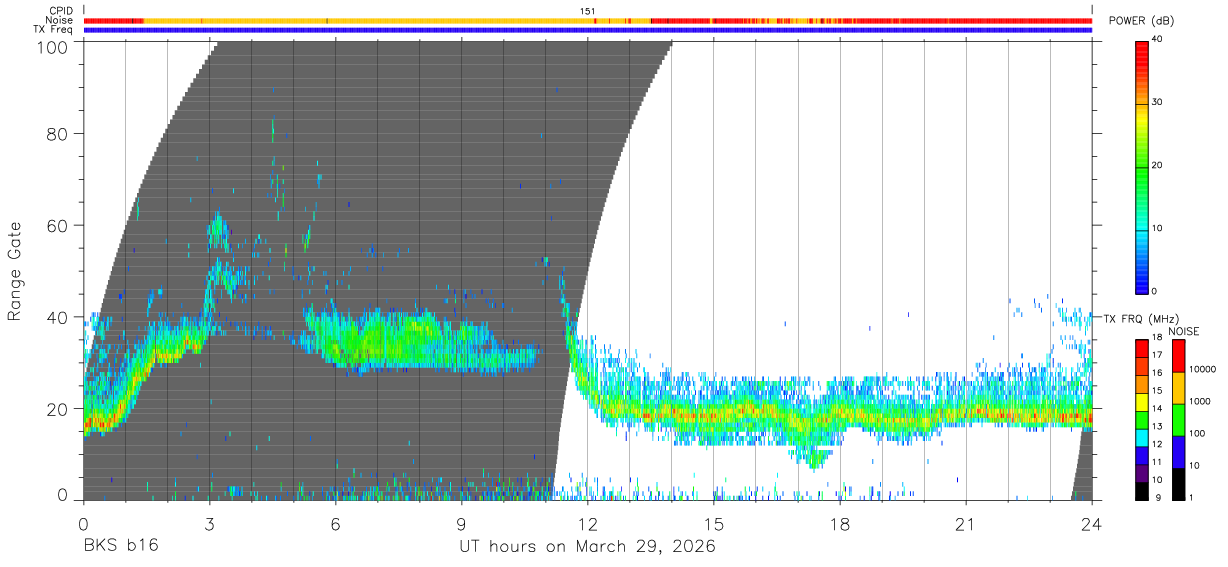Image resolution: width=1228 pixels, height=567 pixels.
Task: Click the 0 label on the POWER scale
Action: (1155, 292)
